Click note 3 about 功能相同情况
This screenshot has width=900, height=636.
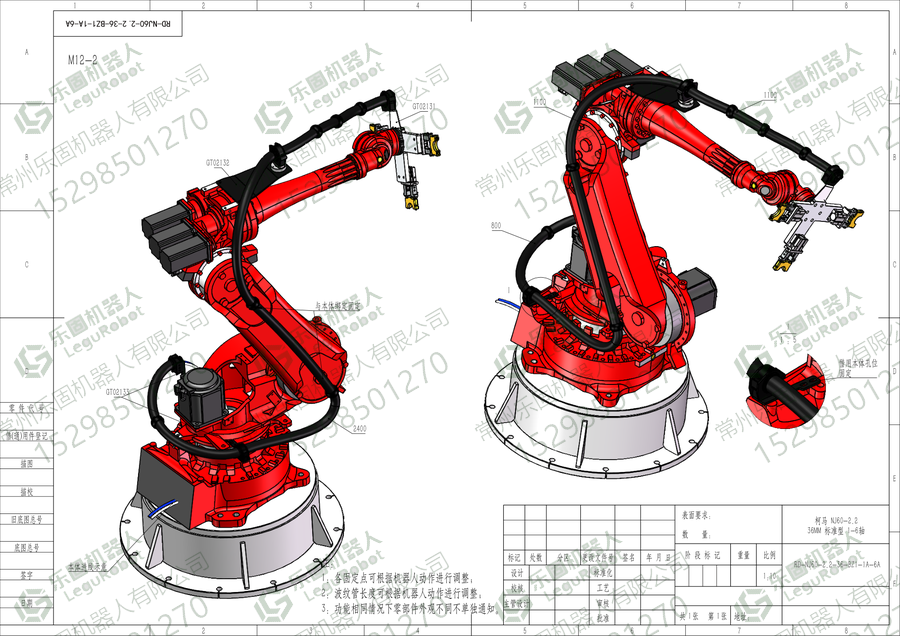[412, 608]
